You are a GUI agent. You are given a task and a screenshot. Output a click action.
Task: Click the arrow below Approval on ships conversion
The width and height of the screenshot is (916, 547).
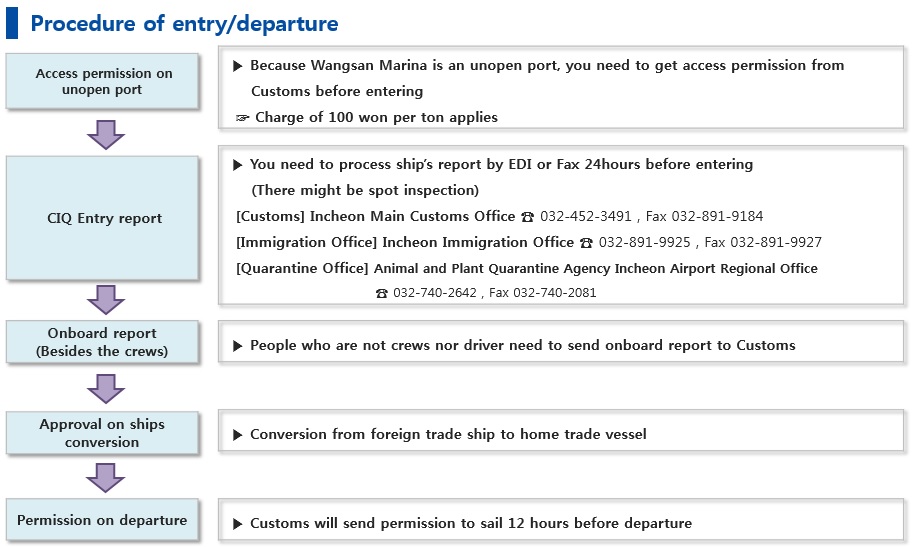pyautogui.click(x=106, y=478)
